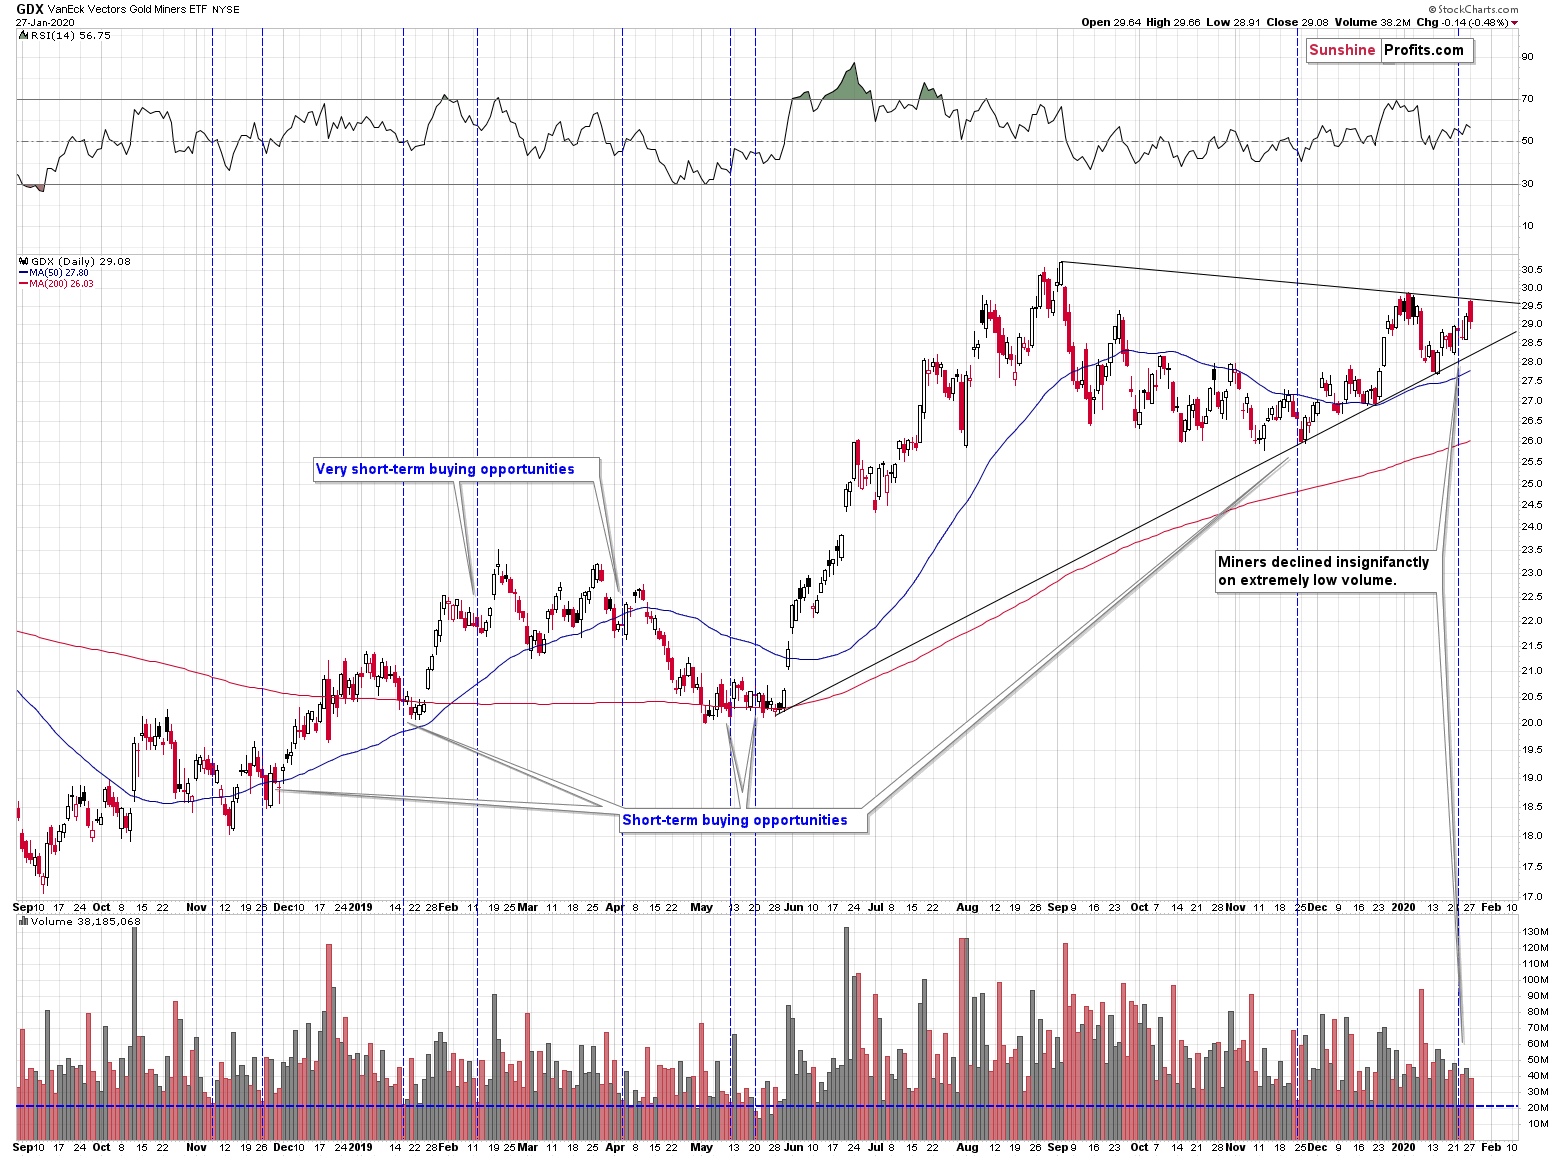Click the GDX ticker symbol in the chart title
The image size is (1565, 1157).
pos(29,9)
